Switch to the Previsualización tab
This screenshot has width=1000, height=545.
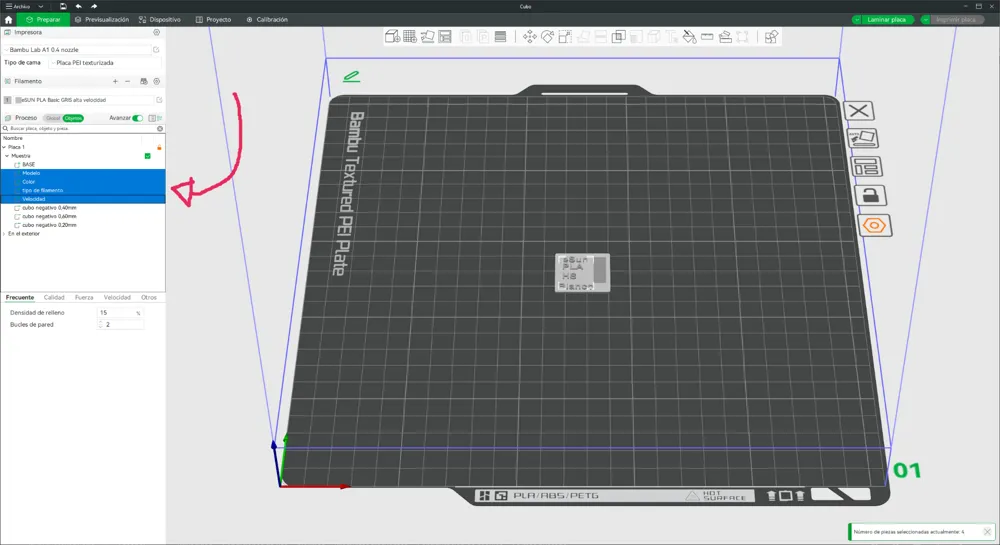pos(102,20)
